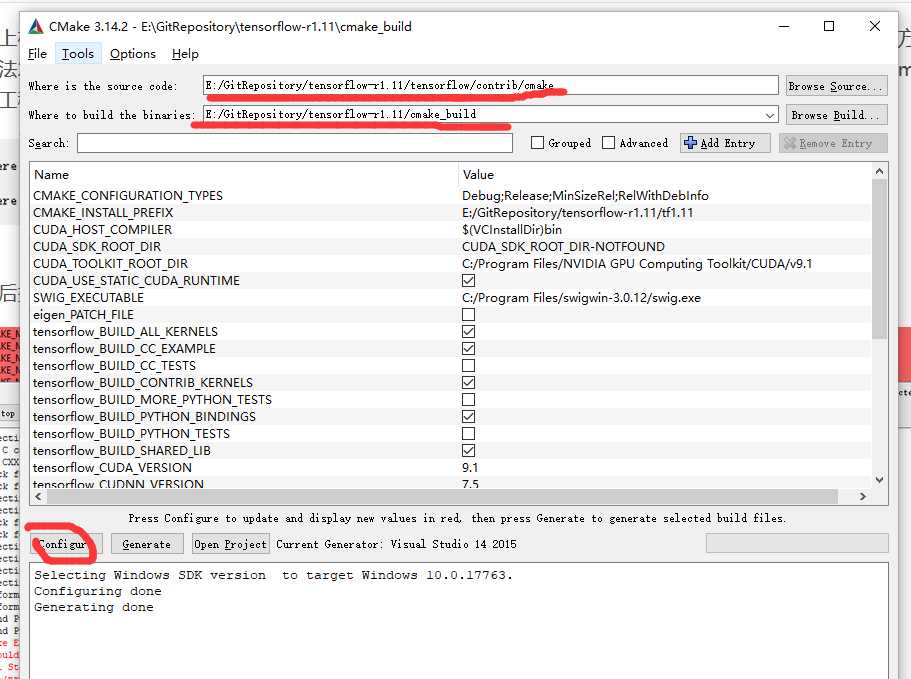Click the Name column header

52,175
